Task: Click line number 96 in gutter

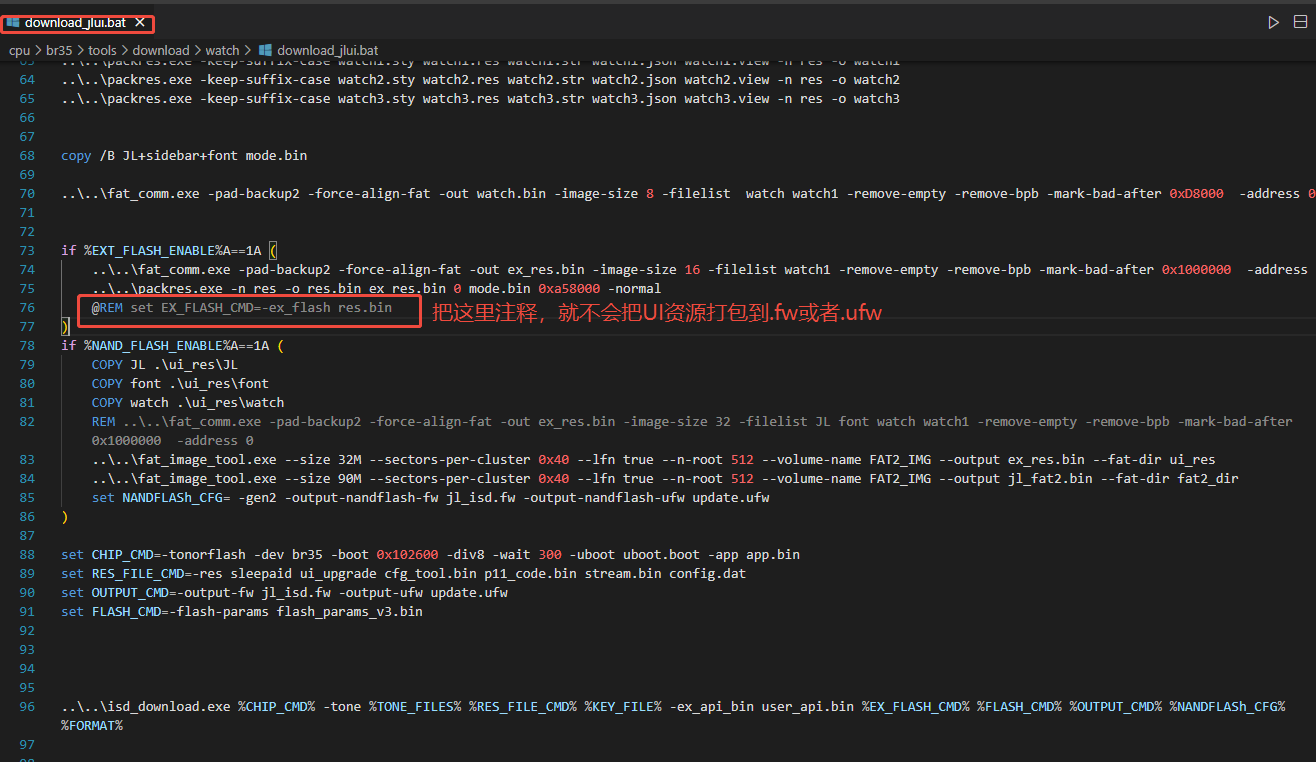Action: pos(27,707)
